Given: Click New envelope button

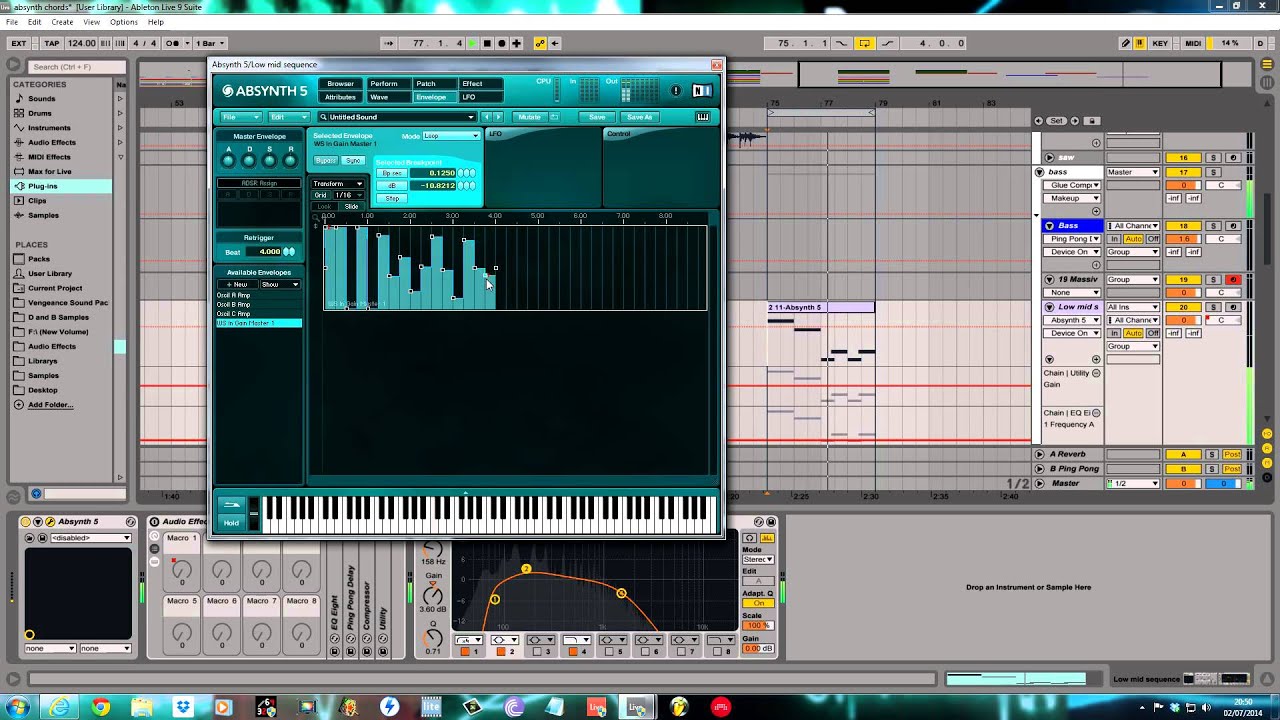Looking at the screenshot, I should 237,285.
